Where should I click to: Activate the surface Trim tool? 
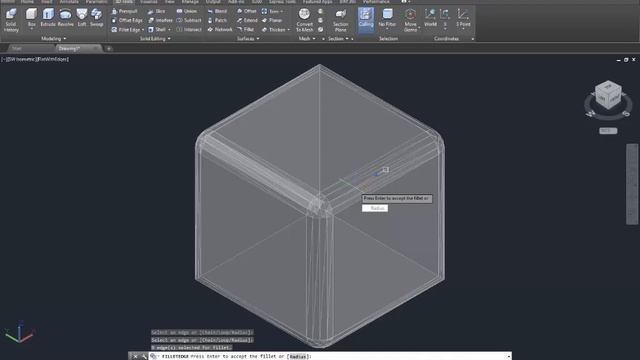point(270,11)
